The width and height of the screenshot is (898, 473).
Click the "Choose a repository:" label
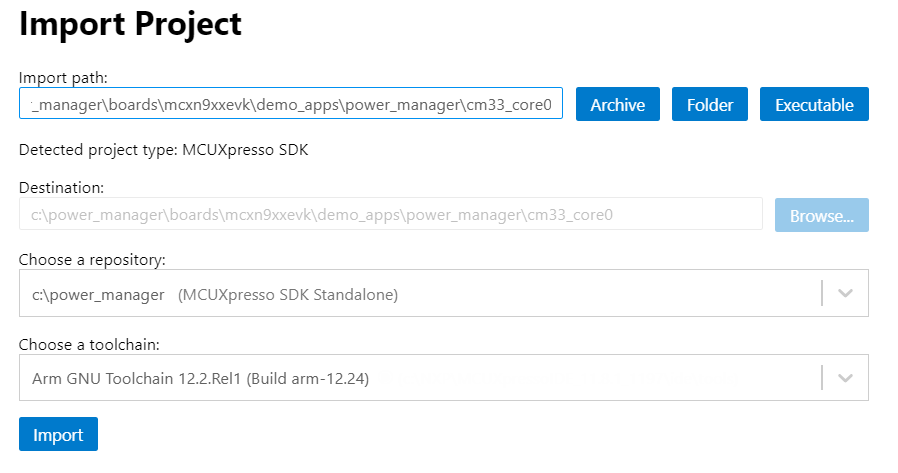[x=92, y=259]
